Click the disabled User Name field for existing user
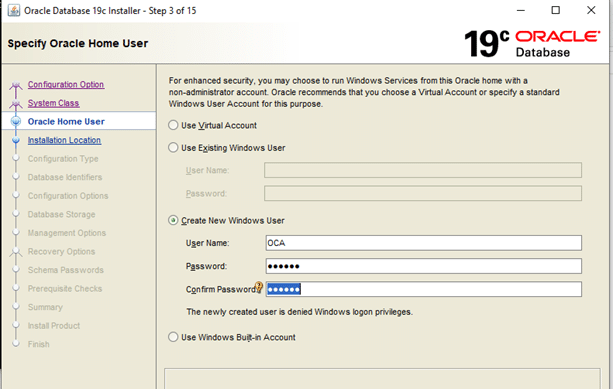 [423, 170]
